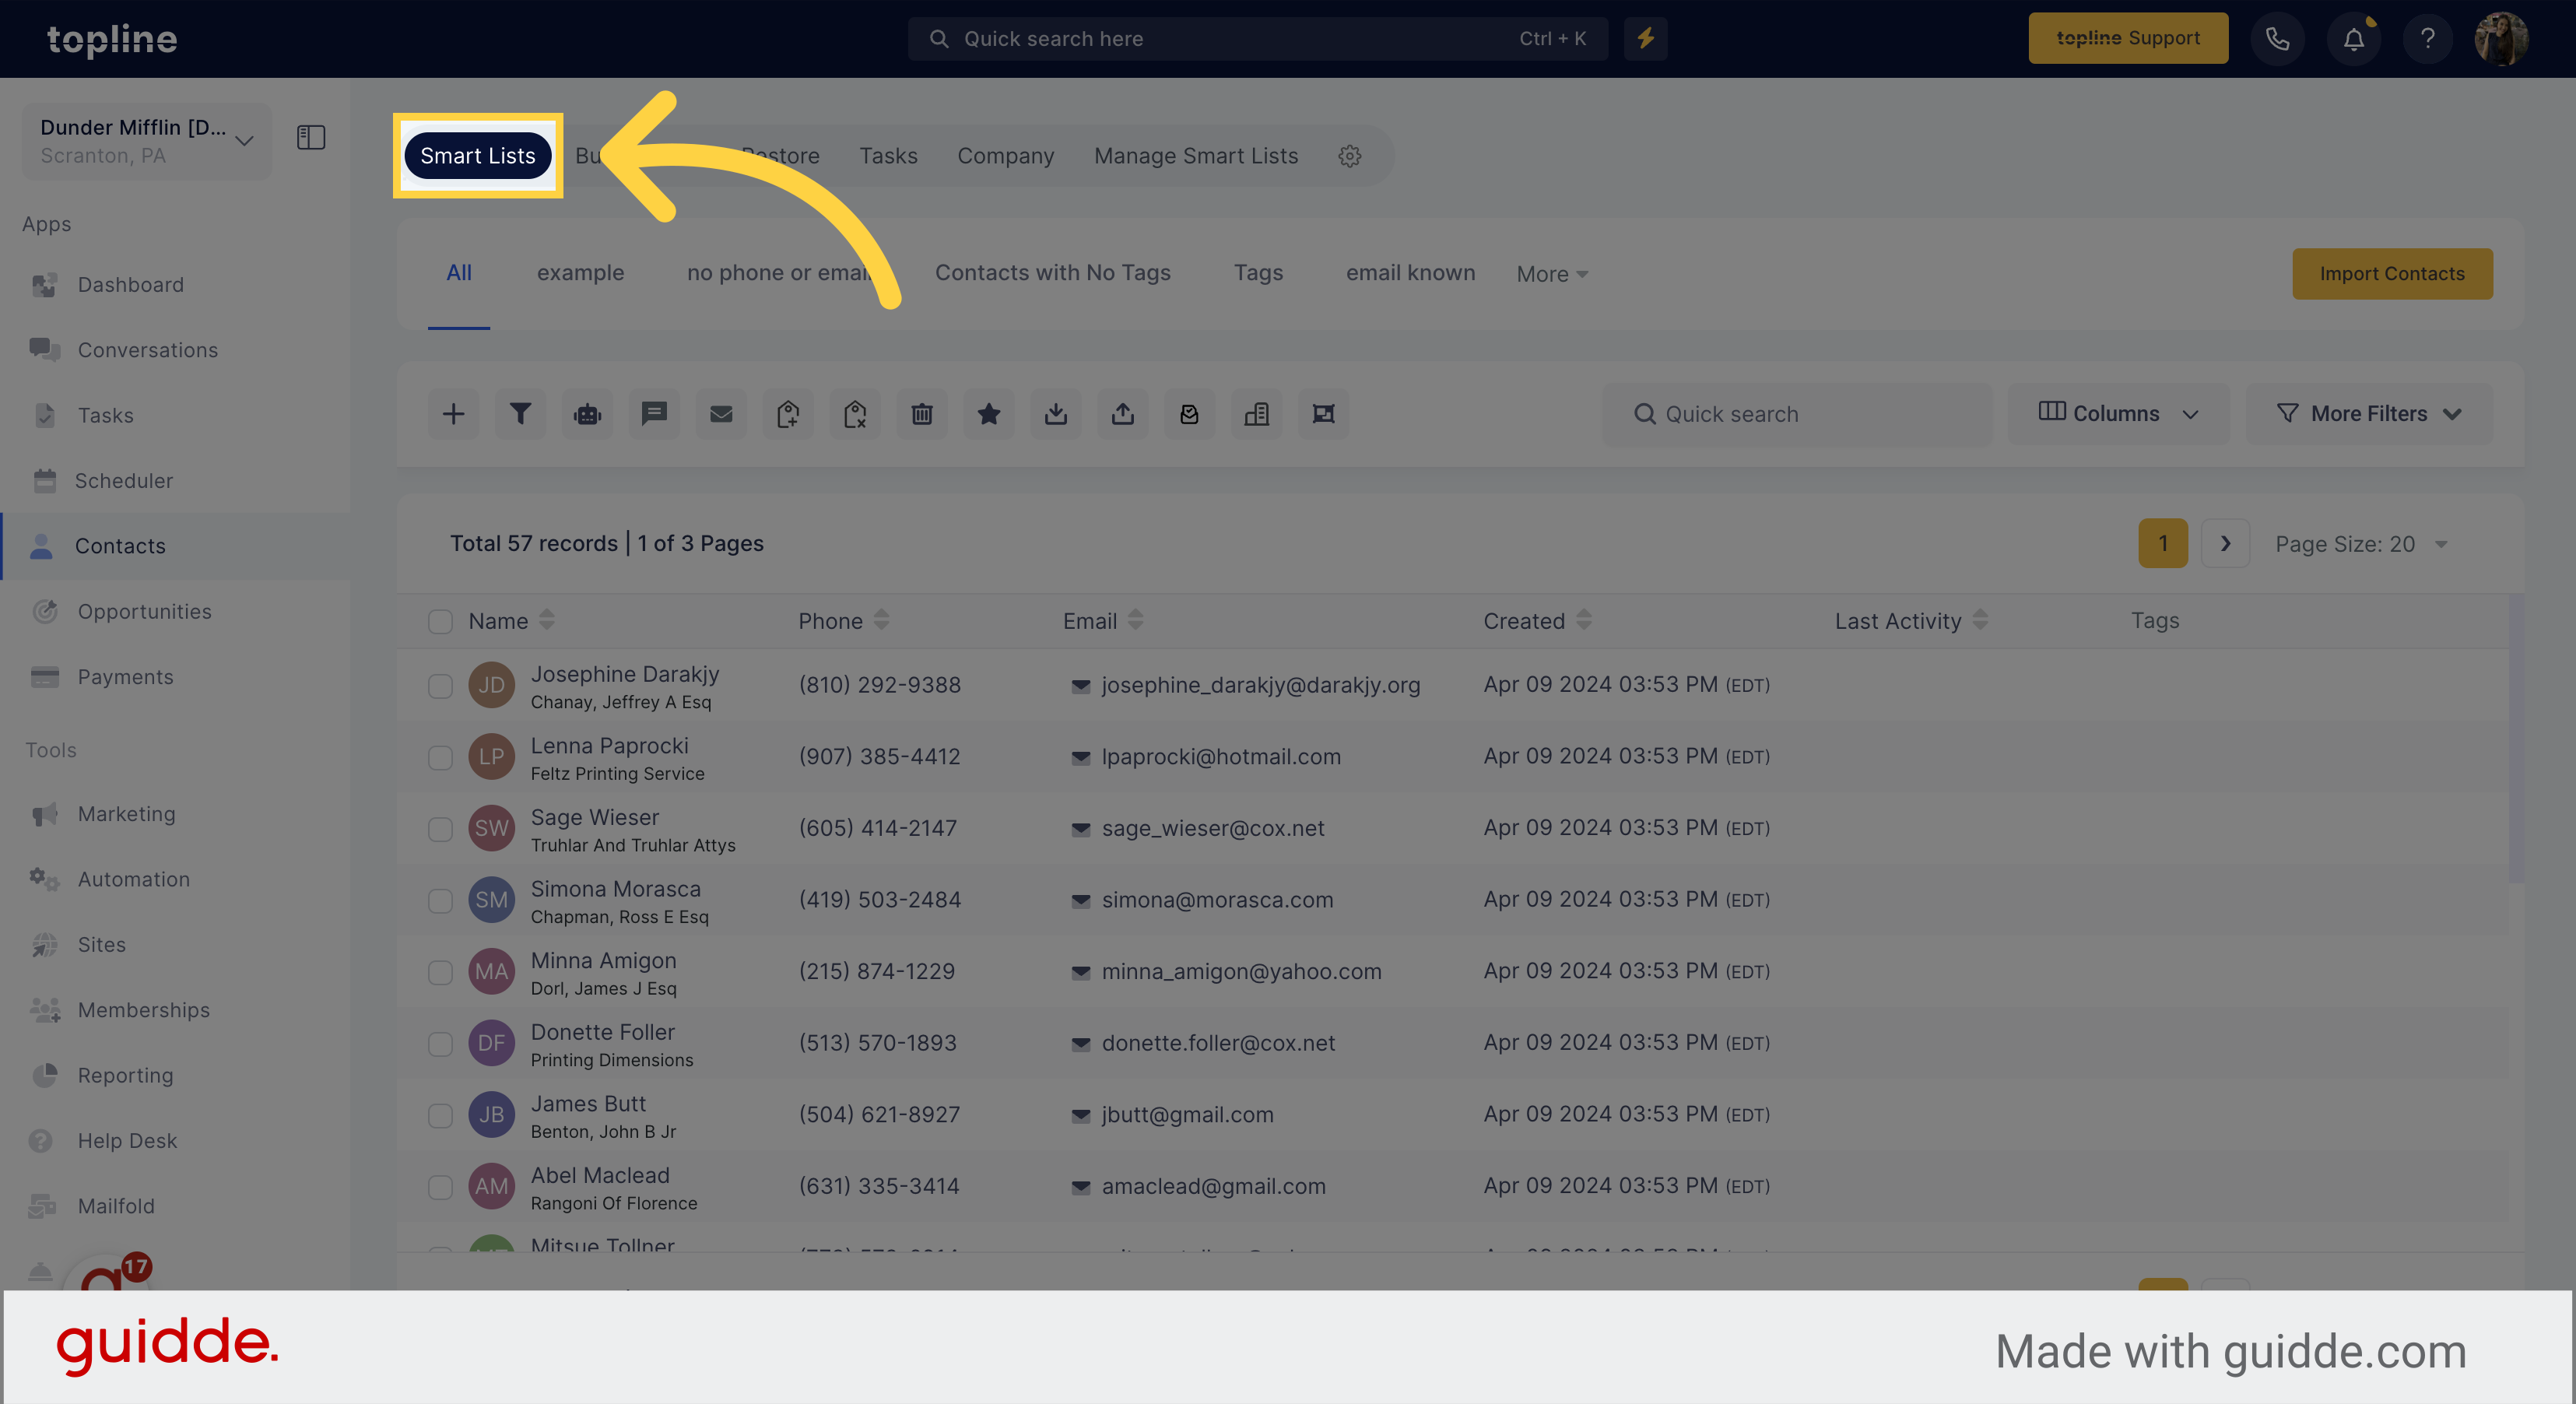Click the delete trash icon

[922, 414]
